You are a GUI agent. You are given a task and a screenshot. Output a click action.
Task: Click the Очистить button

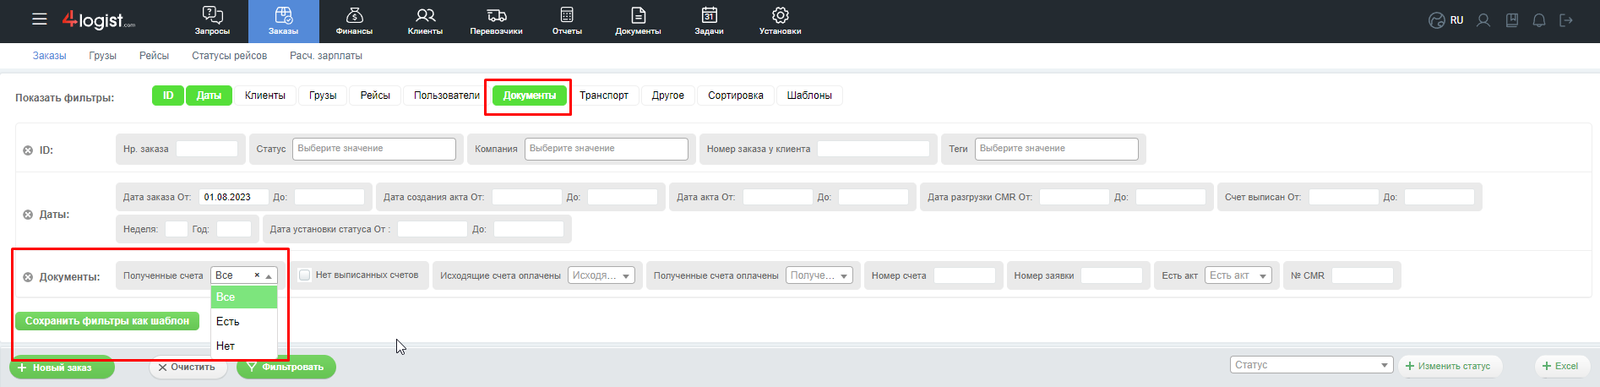pyautogui.click(x=187, y=367)
